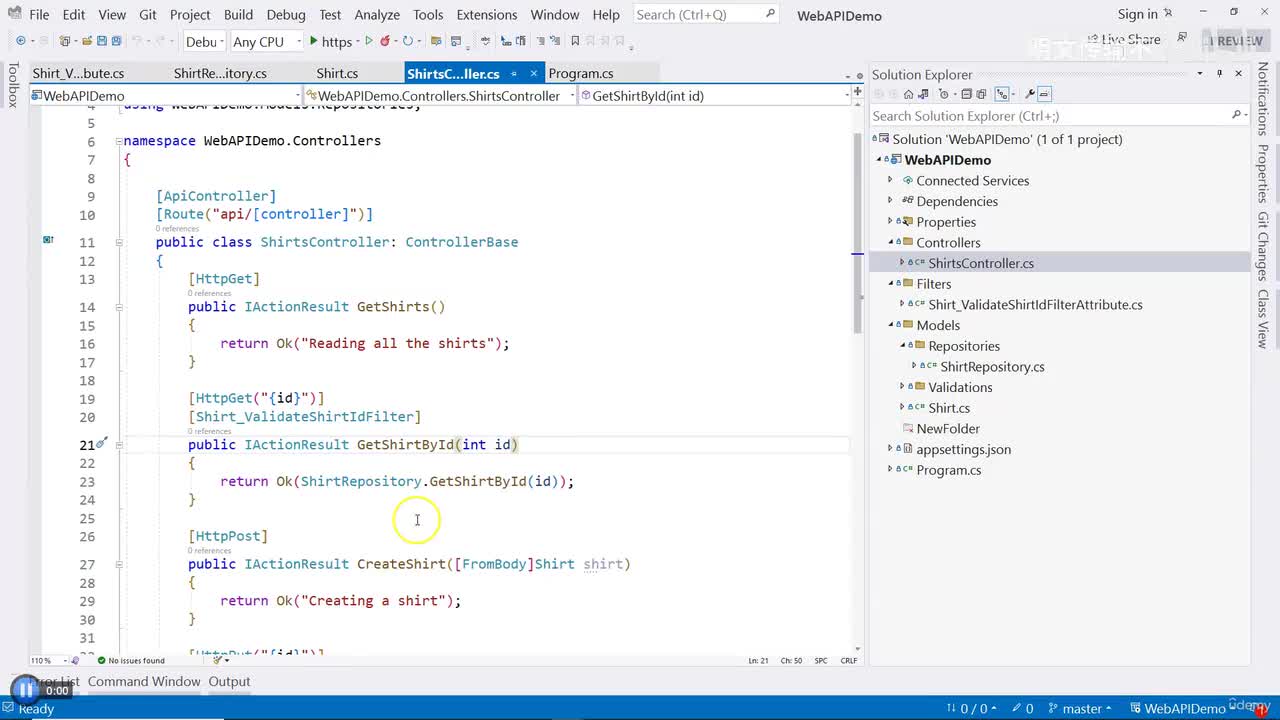The width and height of the screenshot is (1280, 720).
Task: Open the GetShirtById member dropdown
Action: [714, 96]
